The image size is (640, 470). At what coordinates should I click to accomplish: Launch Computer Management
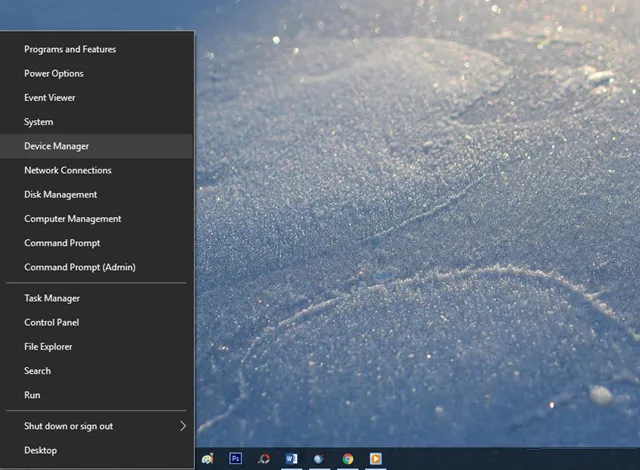[97, 219]
